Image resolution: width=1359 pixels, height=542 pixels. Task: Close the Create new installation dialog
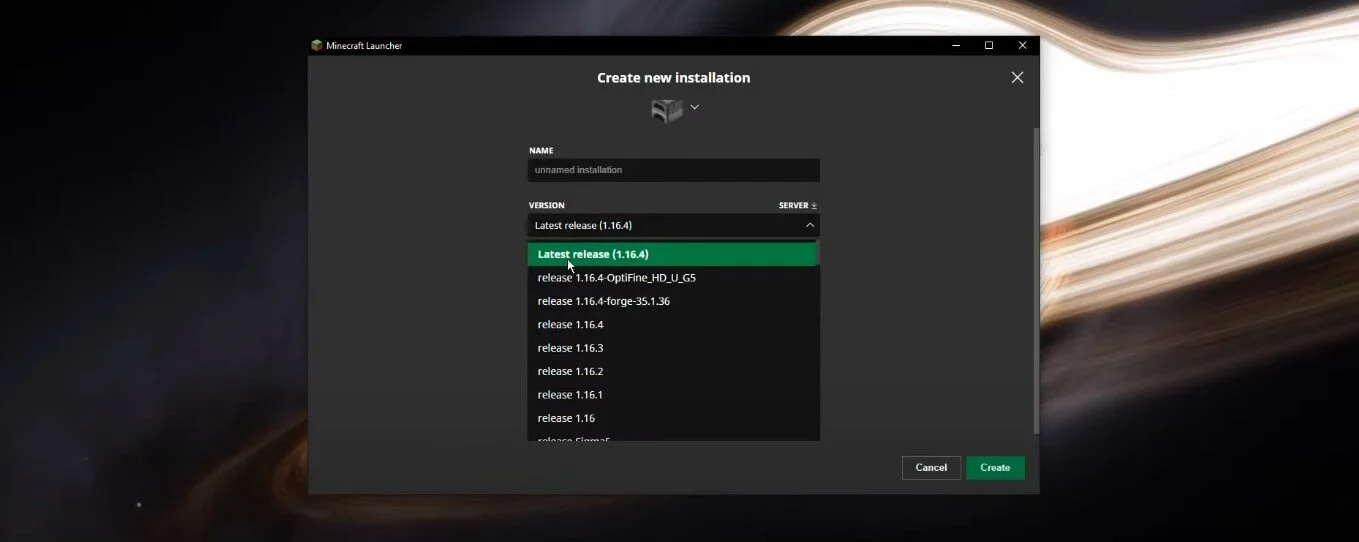click(1017, 78)
